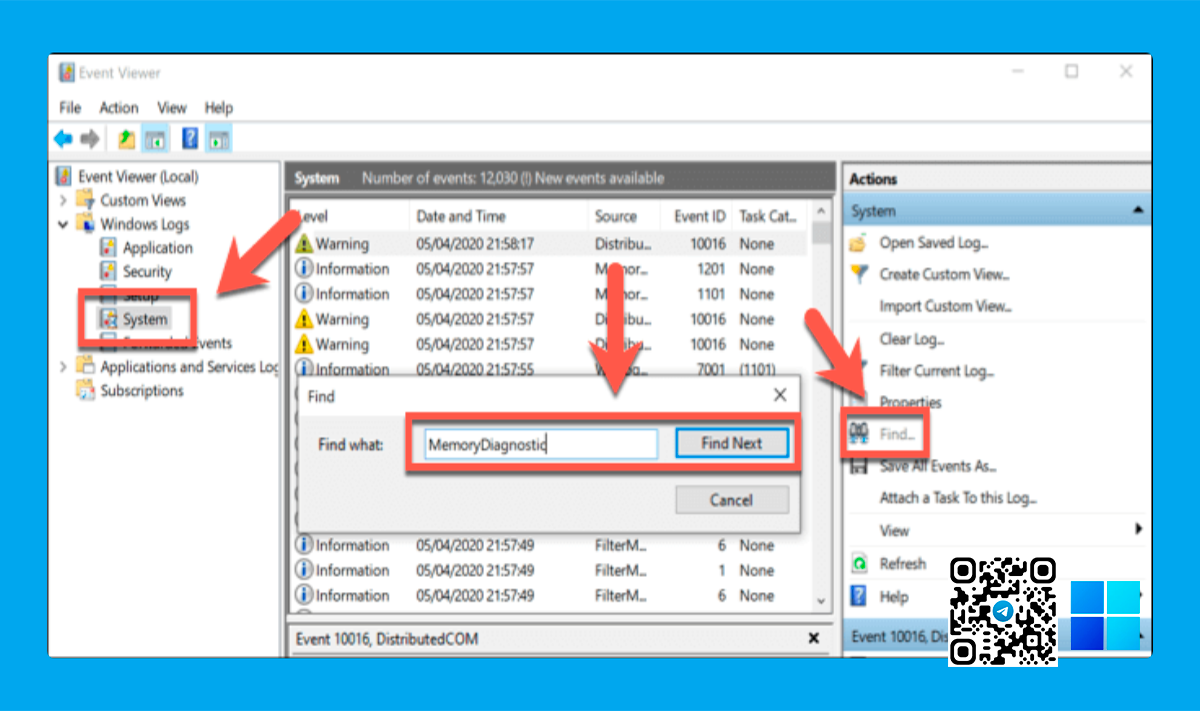Close the Event 10016 DistributedCOM preview pane

tap(814, 639)
